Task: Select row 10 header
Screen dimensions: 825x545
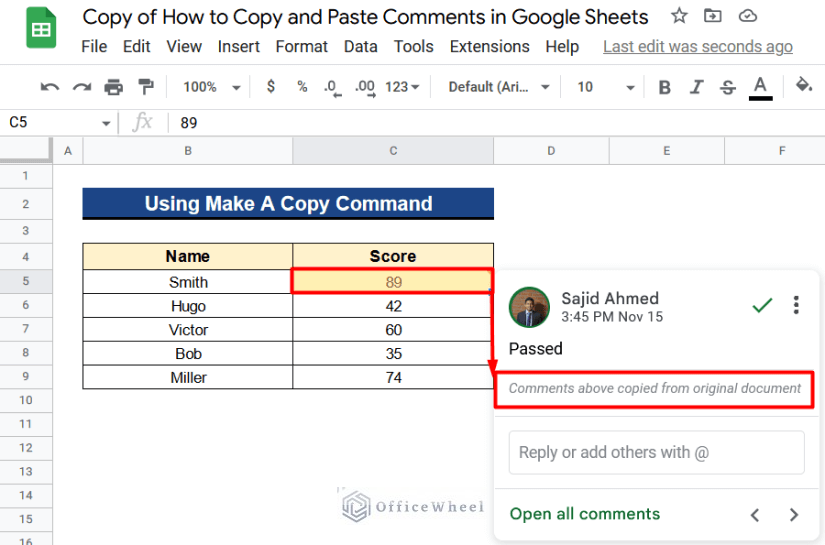Action: 26,400
